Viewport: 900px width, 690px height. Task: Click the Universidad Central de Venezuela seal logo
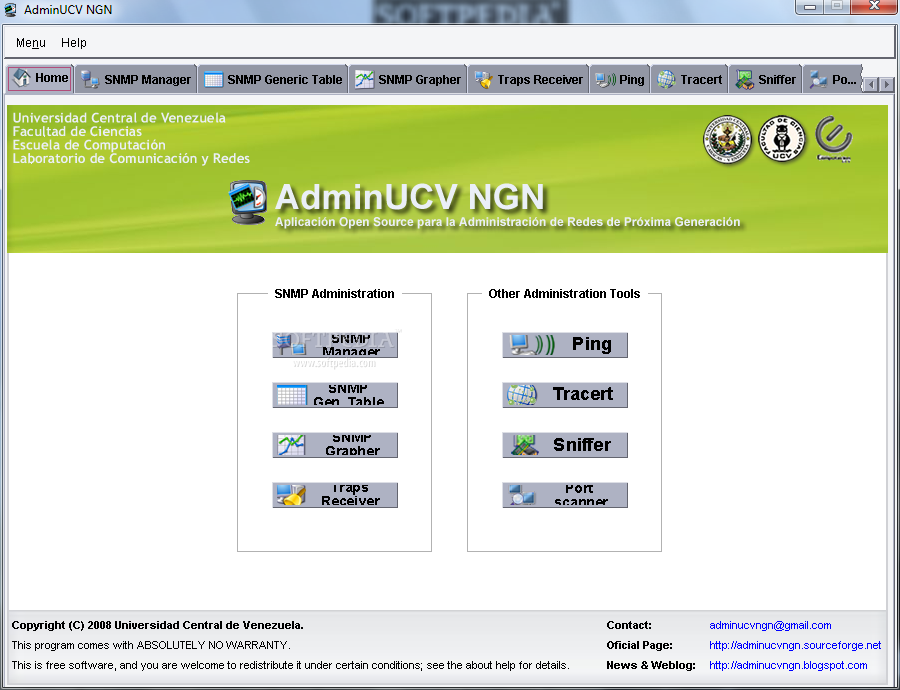(727, 139)
